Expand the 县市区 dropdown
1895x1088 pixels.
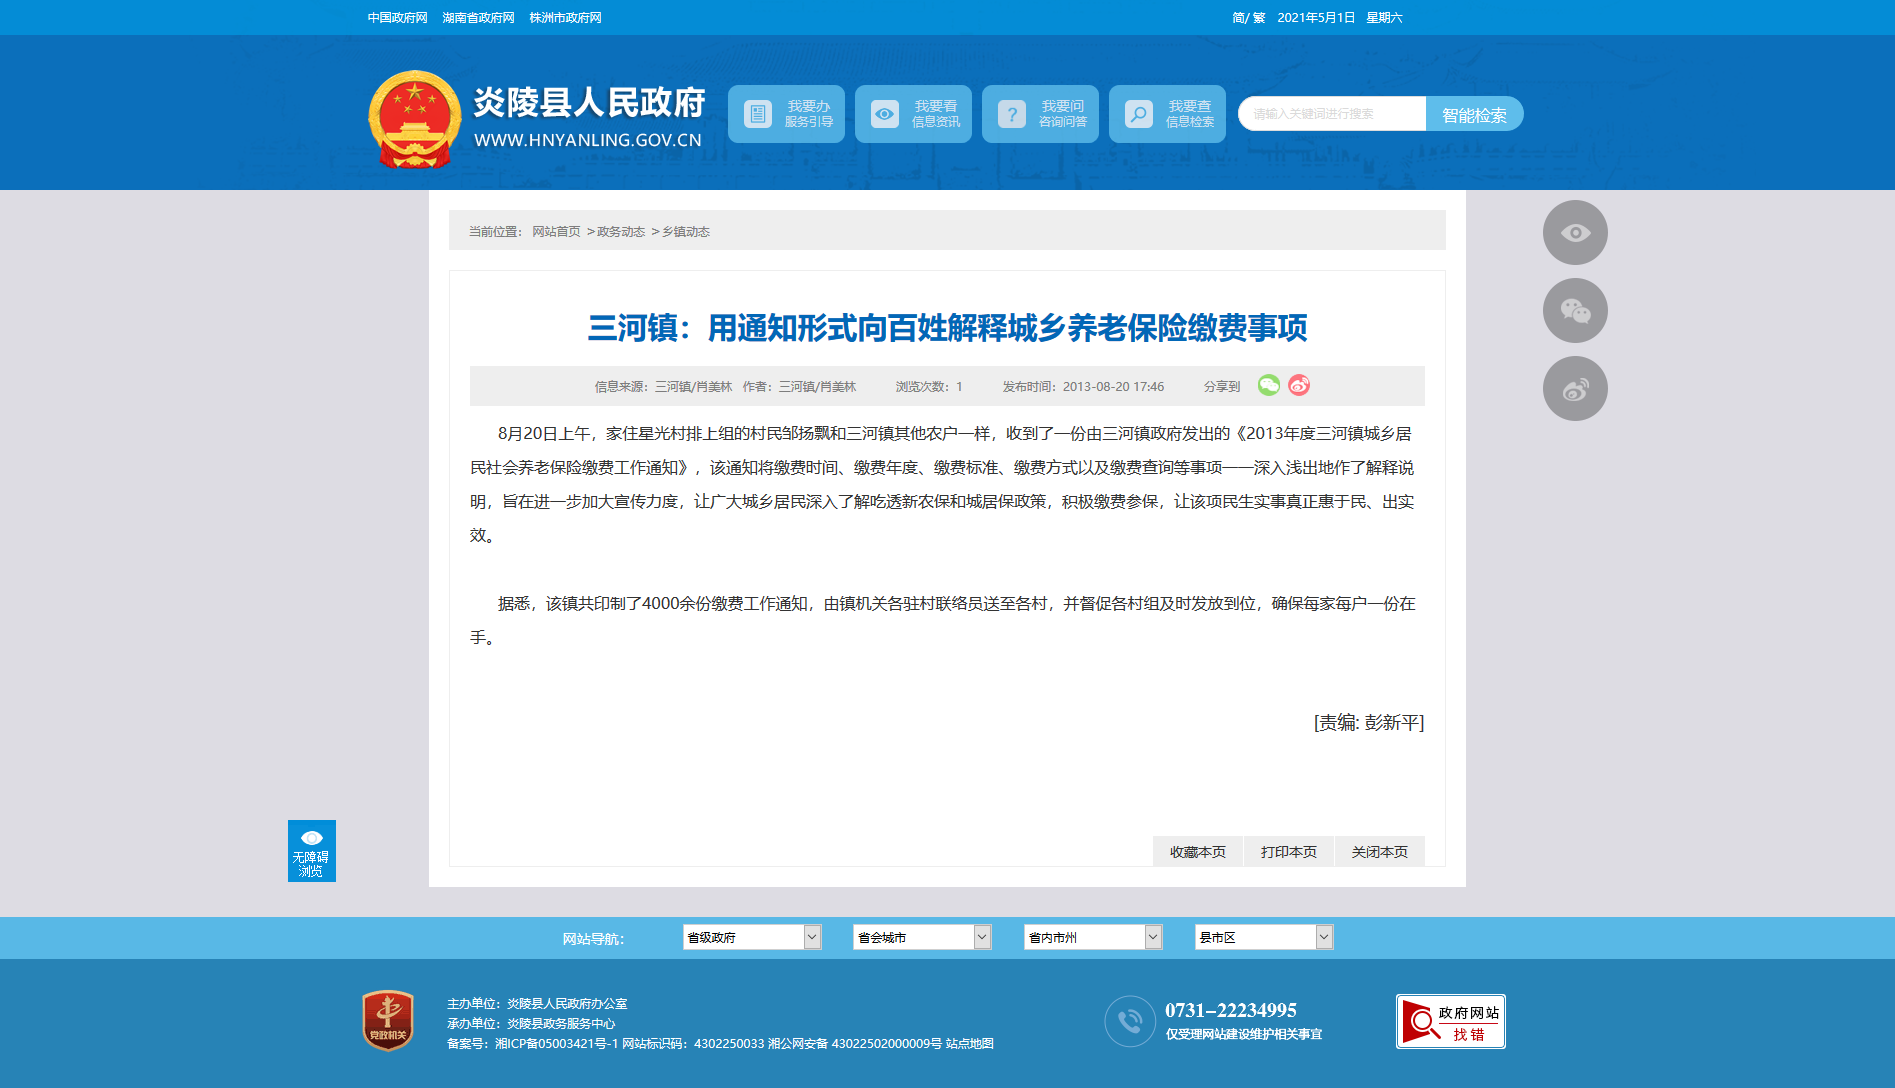point(1264,937)
